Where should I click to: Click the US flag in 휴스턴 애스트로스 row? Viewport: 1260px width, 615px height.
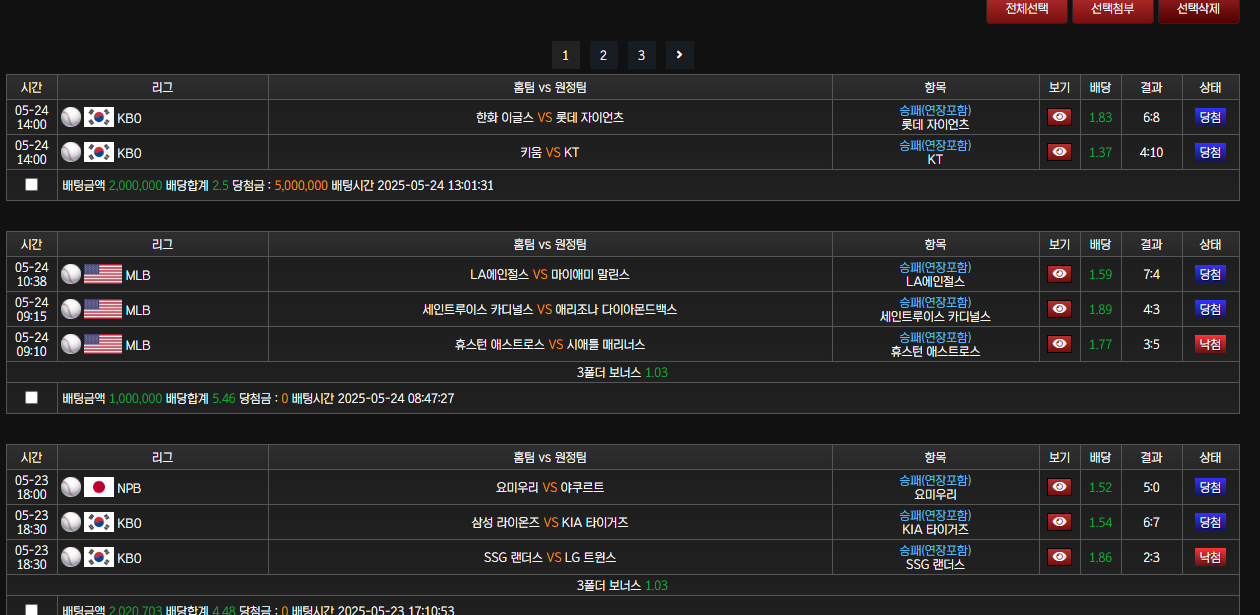[103, 344]
